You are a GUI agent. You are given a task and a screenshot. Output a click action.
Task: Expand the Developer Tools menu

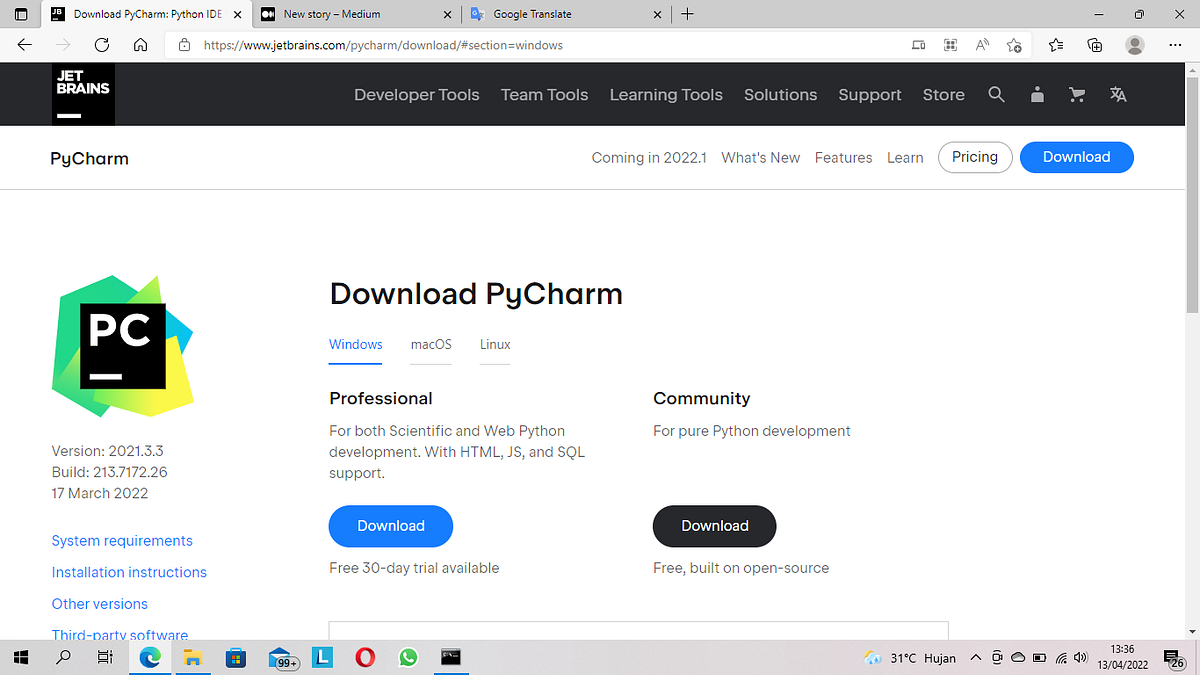[x=416, y=94]
